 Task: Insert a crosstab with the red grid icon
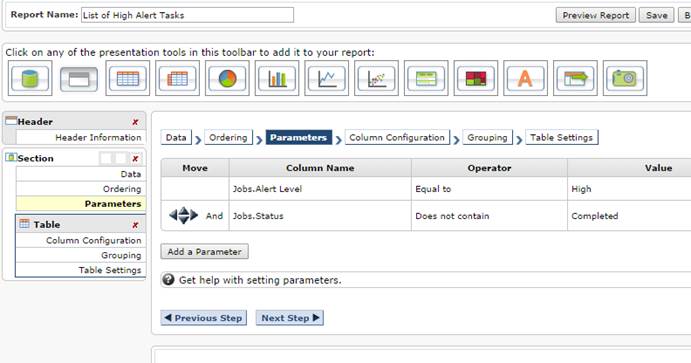[178, 78]
